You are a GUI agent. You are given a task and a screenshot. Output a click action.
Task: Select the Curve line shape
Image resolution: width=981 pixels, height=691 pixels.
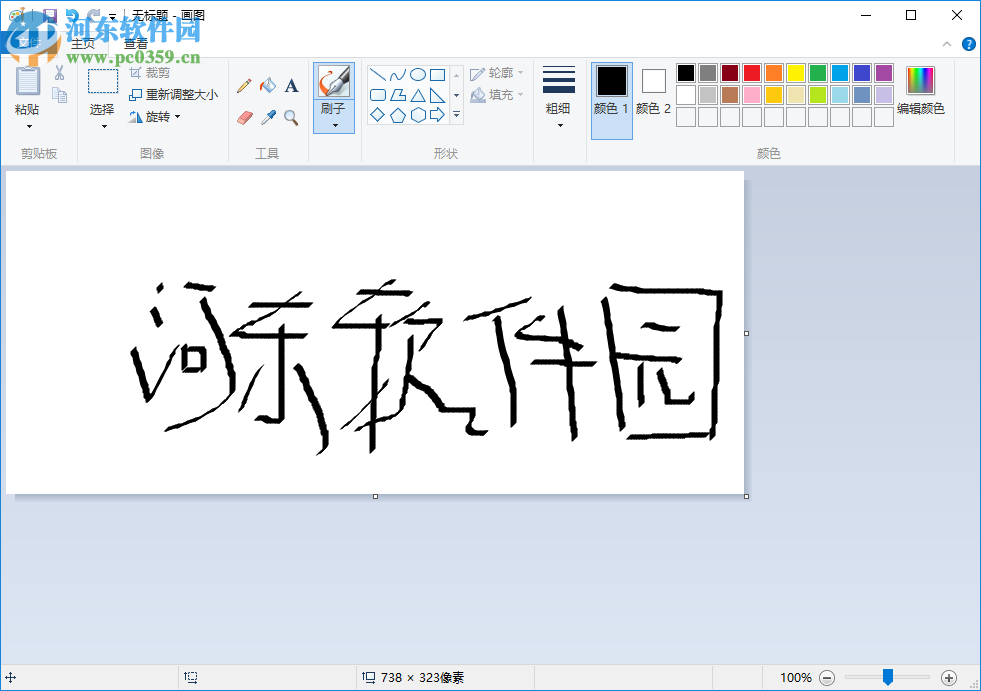click(x=398, y=75)
